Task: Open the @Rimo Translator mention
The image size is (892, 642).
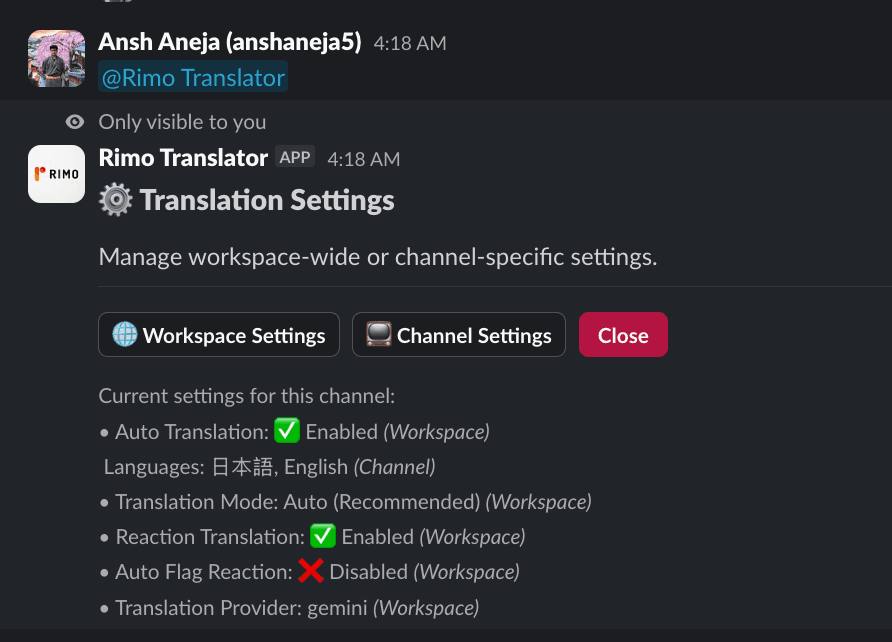Action: [192, 77]
